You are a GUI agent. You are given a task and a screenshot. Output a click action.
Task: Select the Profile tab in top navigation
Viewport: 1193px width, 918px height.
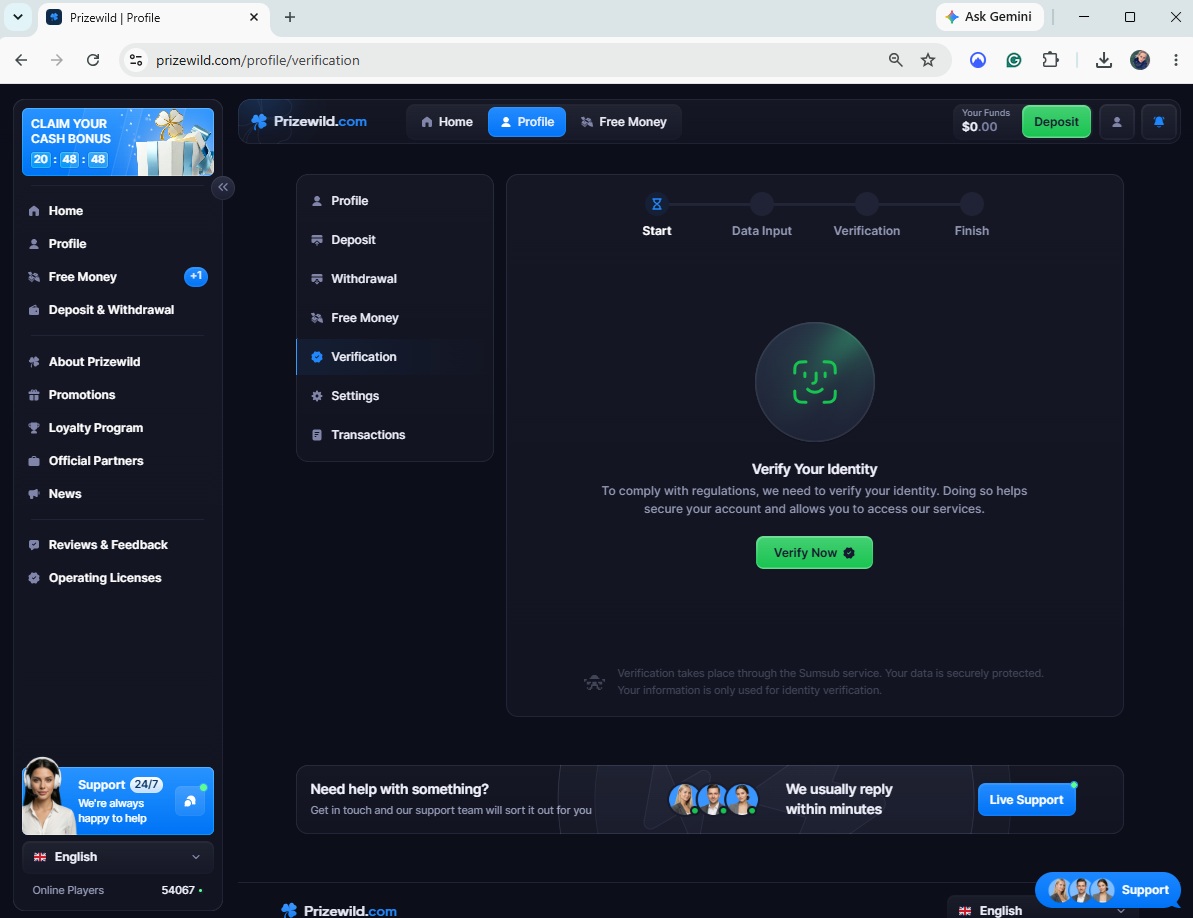tap(527, 122)
